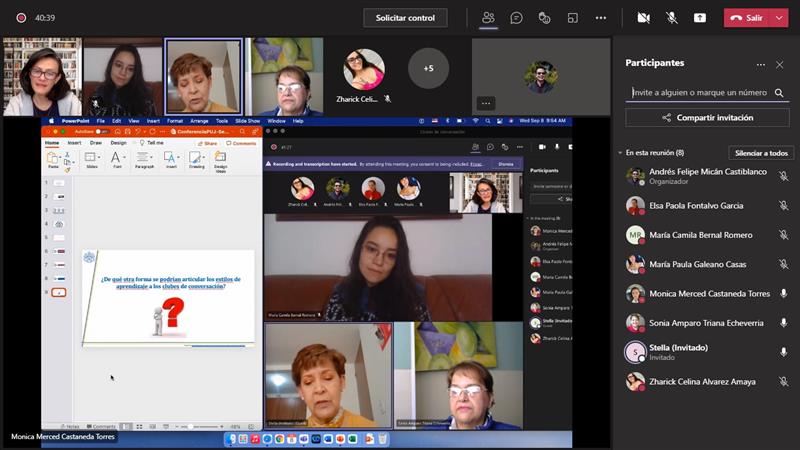The width and height of the screenshot is (800, 450).
Task: Mute Monica Merced Castaneda Torres microphone
Action: tap(784, 293)
